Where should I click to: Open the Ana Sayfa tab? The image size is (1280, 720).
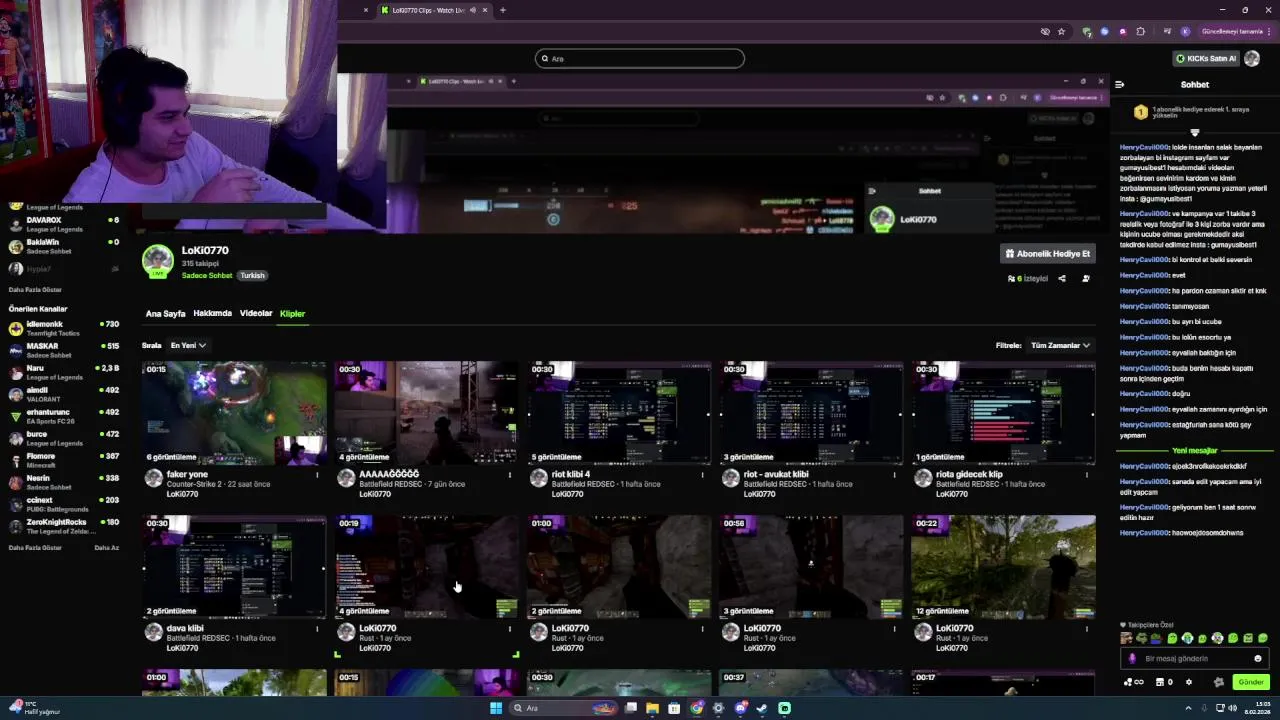(x=165, y=314)
